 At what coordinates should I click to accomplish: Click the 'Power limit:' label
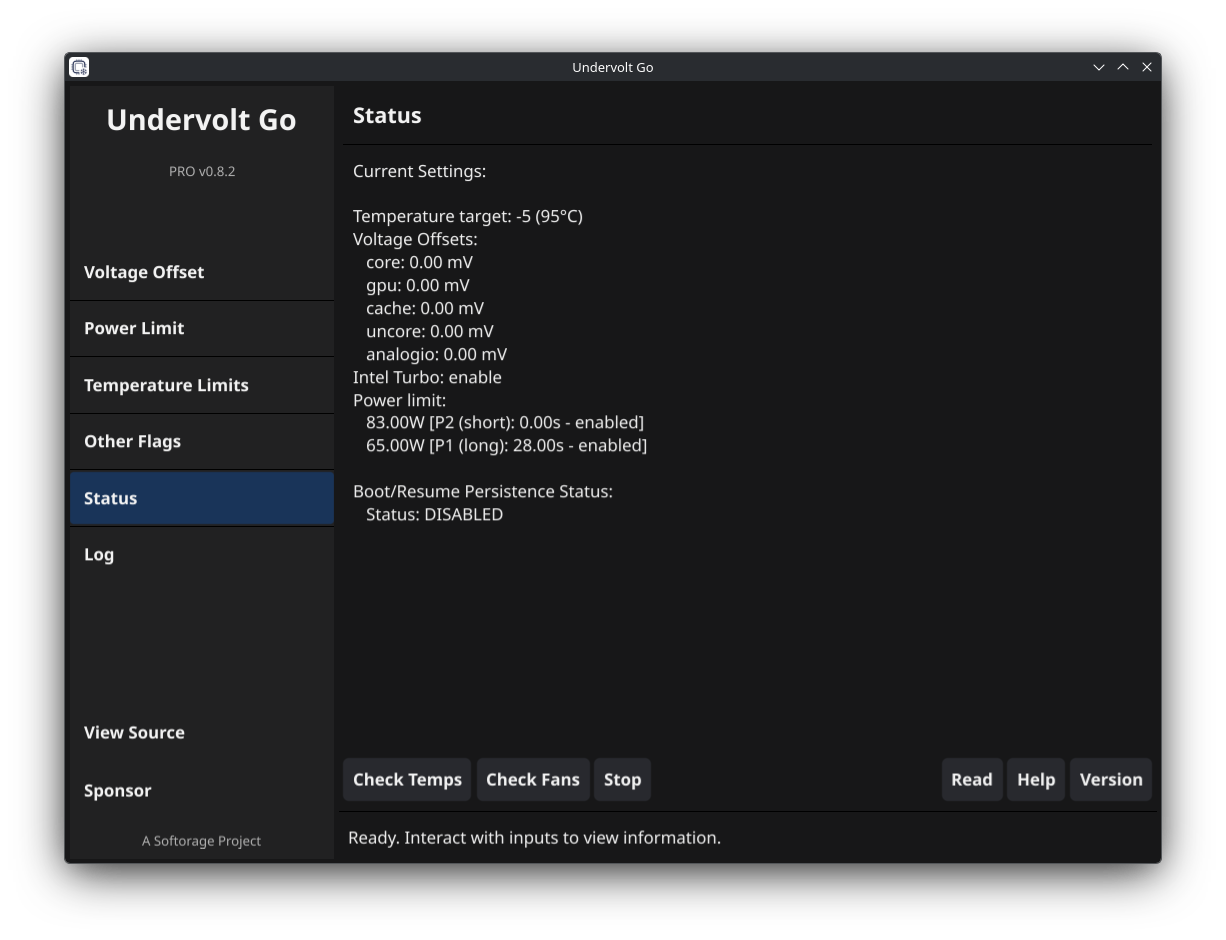[399, 400]
